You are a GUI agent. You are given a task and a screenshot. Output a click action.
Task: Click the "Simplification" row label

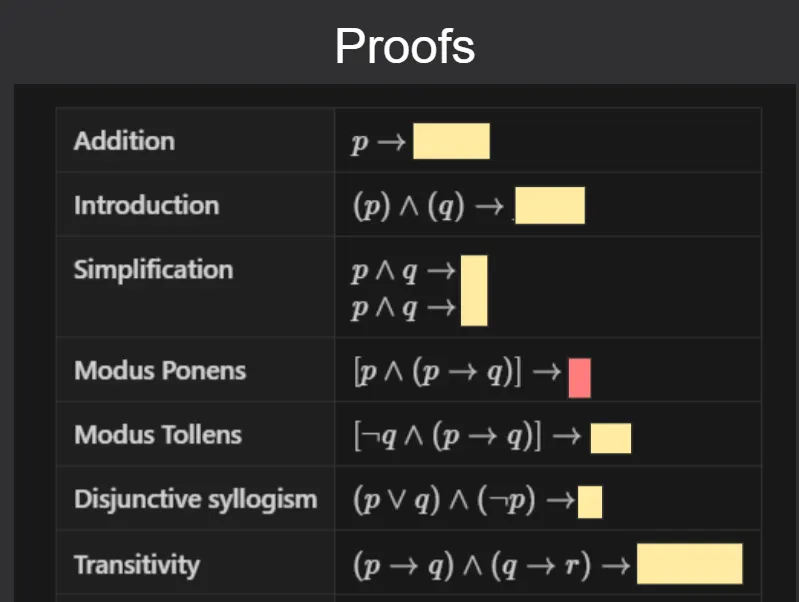tap(153, 270)
